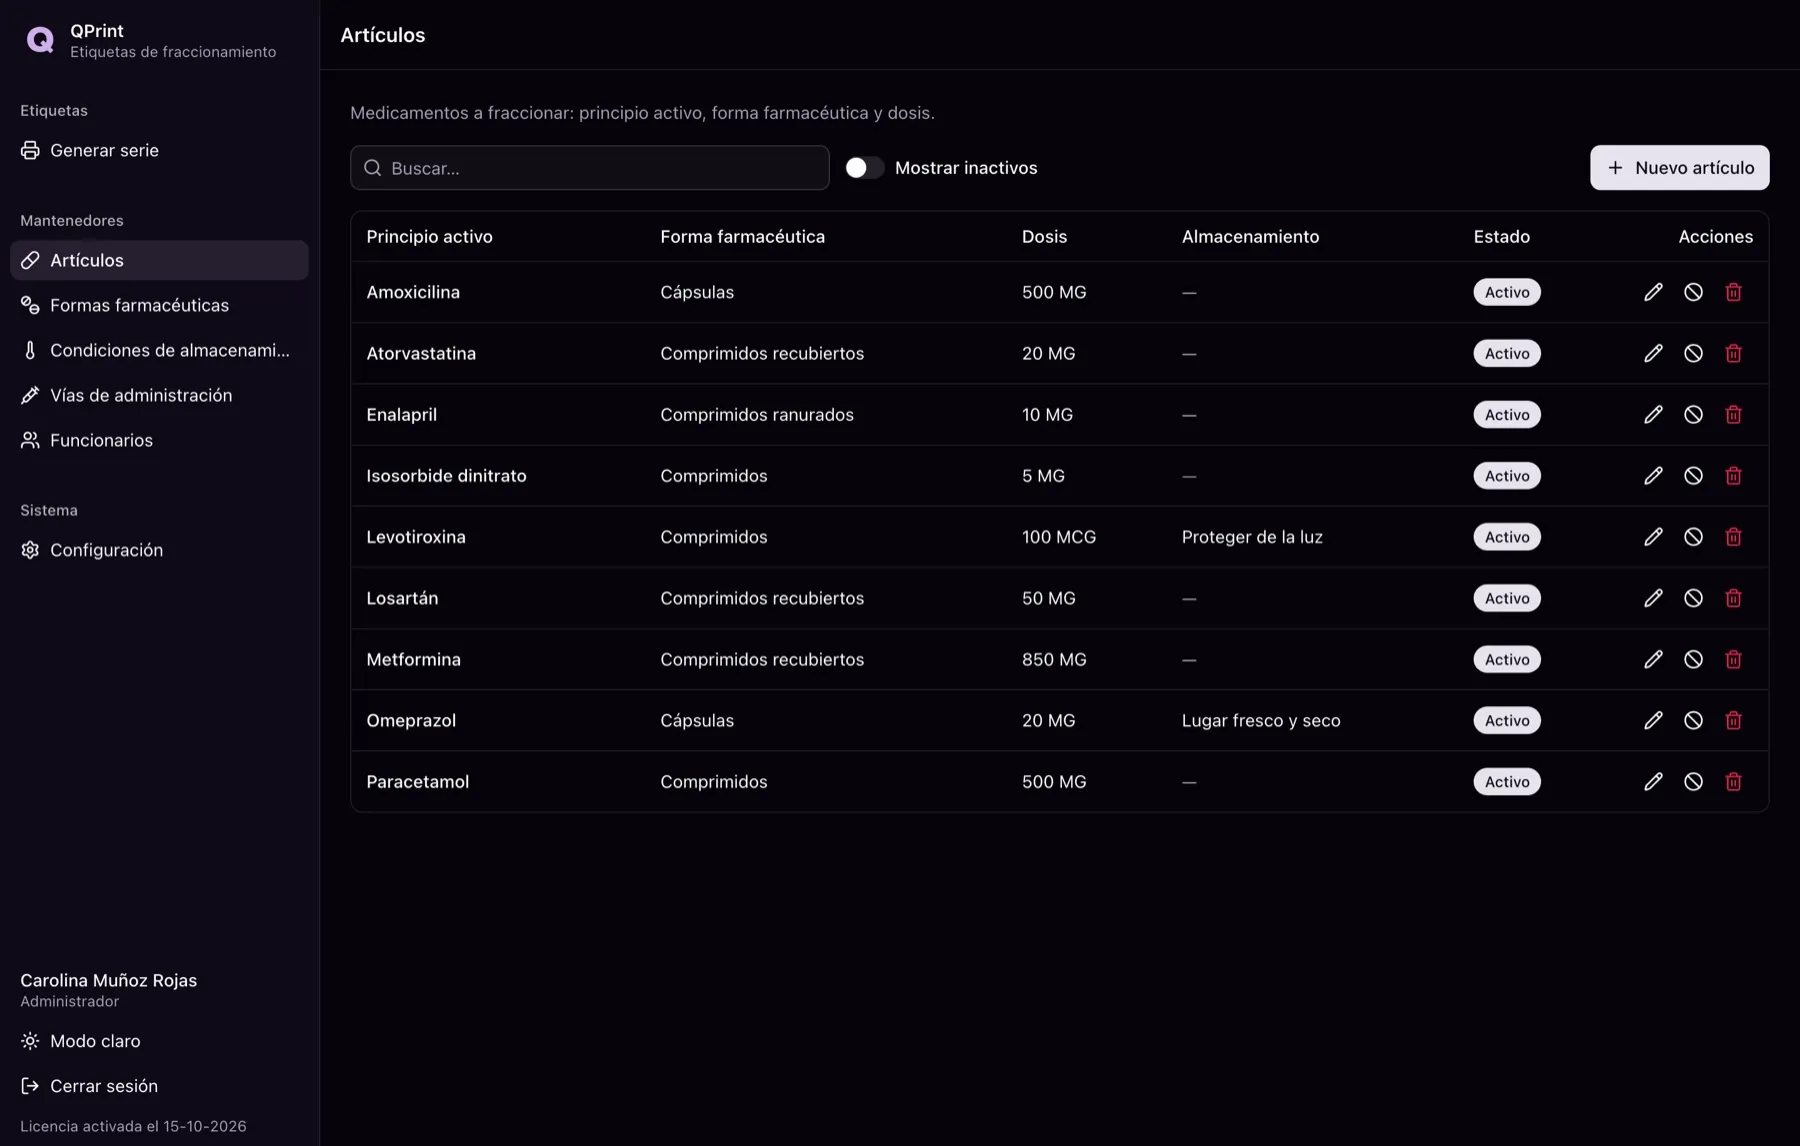Delete Paracetamol with the red trash icon
Screen dimensions: 1800x1146
[1733, 782]
